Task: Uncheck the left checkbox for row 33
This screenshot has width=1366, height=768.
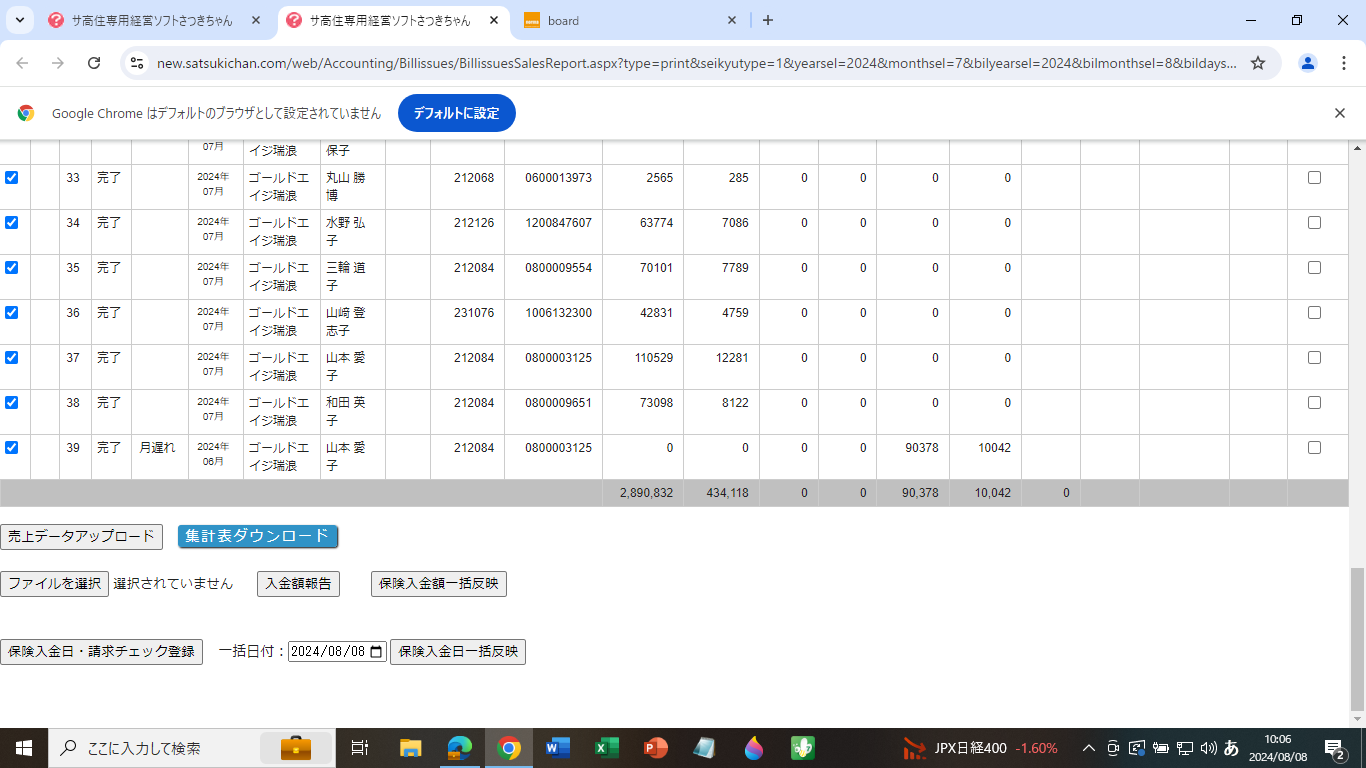Action: click(12, 178)
